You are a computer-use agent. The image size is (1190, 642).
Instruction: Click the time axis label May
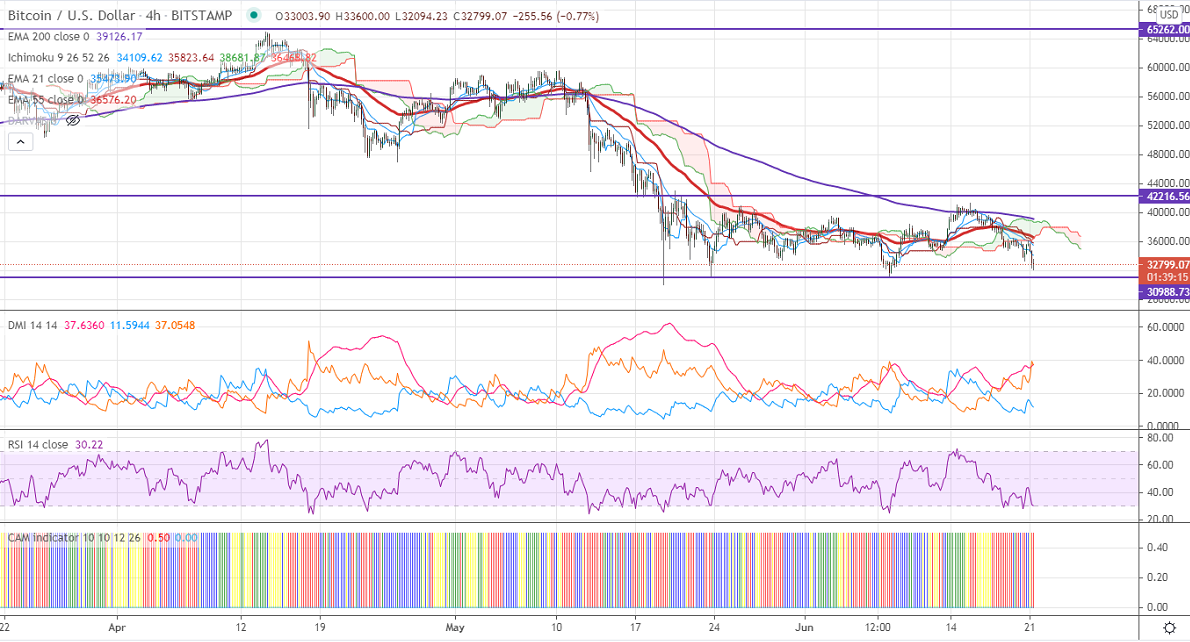coord(455,628)
